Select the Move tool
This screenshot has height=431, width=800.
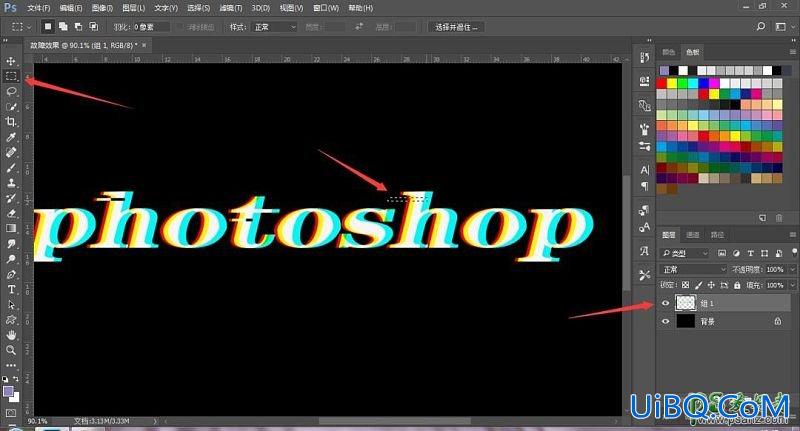coord(11,61)
